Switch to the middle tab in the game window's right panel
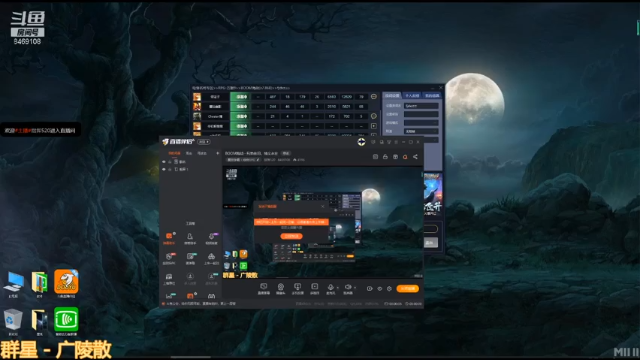640x360 pixels. tap(412, 96)
